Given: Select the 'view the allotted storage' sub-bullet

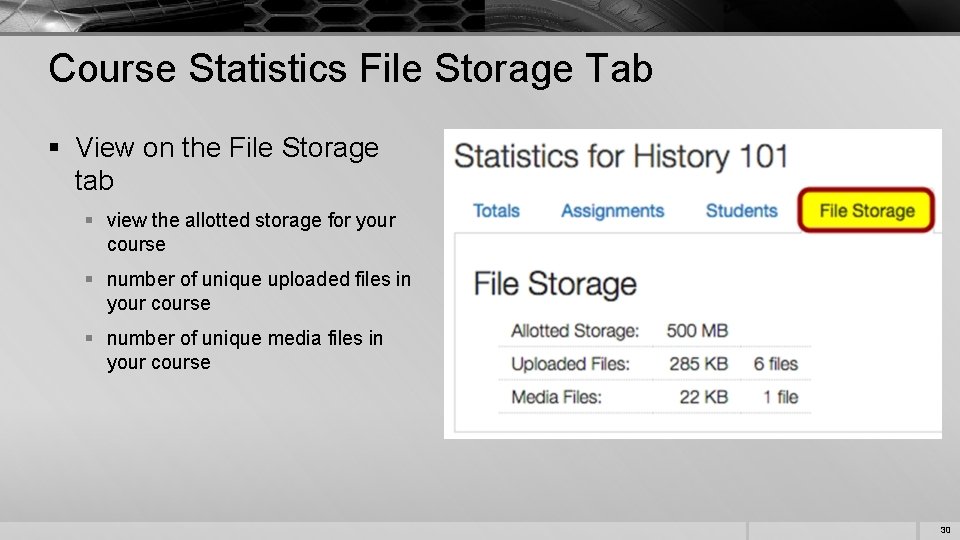Looking at the screenshot, I should coord(250,232).
